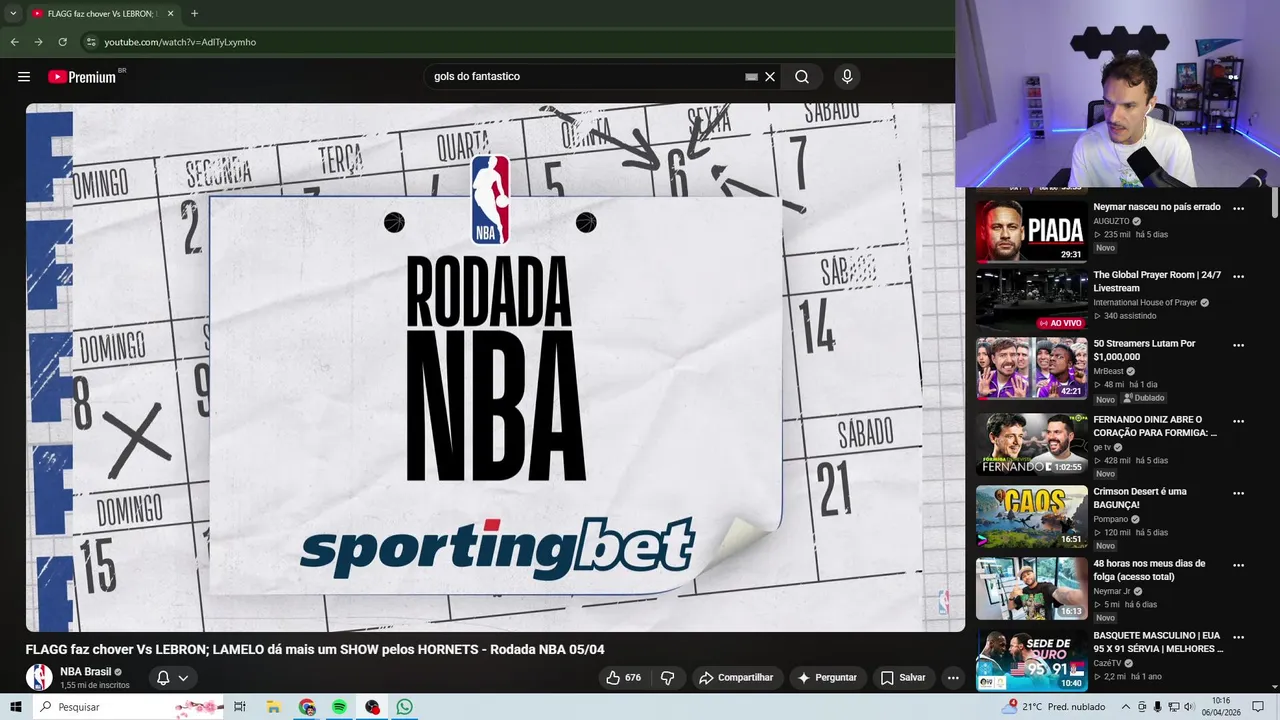Image resolution: width=1280 pixels, height=720 pixels.
Task: Click the address bar URL
Action: click(180, 42)
